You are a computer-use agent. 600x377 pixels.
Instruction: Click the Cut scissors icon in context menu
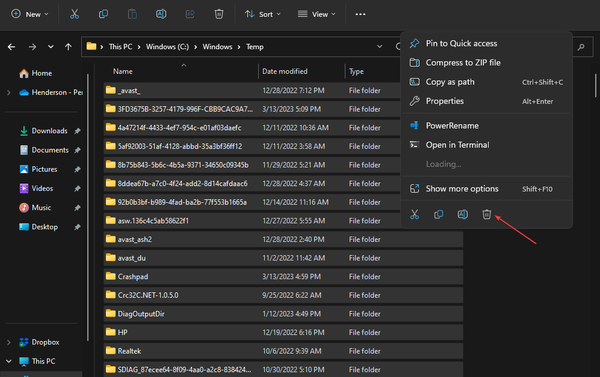click(414, 214)
